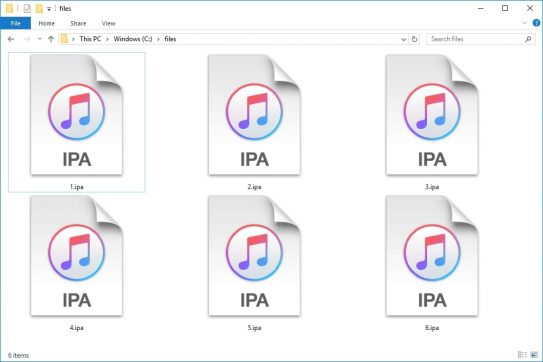Open the Share ribbon tab
The width and height of the screenshot is (543, 362).
[x=78, y=23]
